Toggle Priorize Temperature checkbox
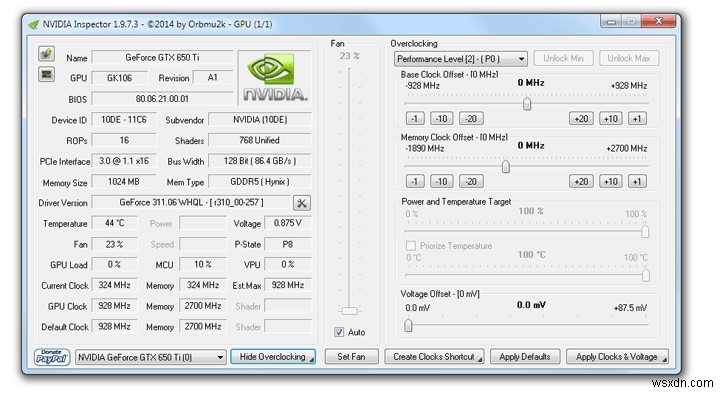725x393 pixels. 410,246
